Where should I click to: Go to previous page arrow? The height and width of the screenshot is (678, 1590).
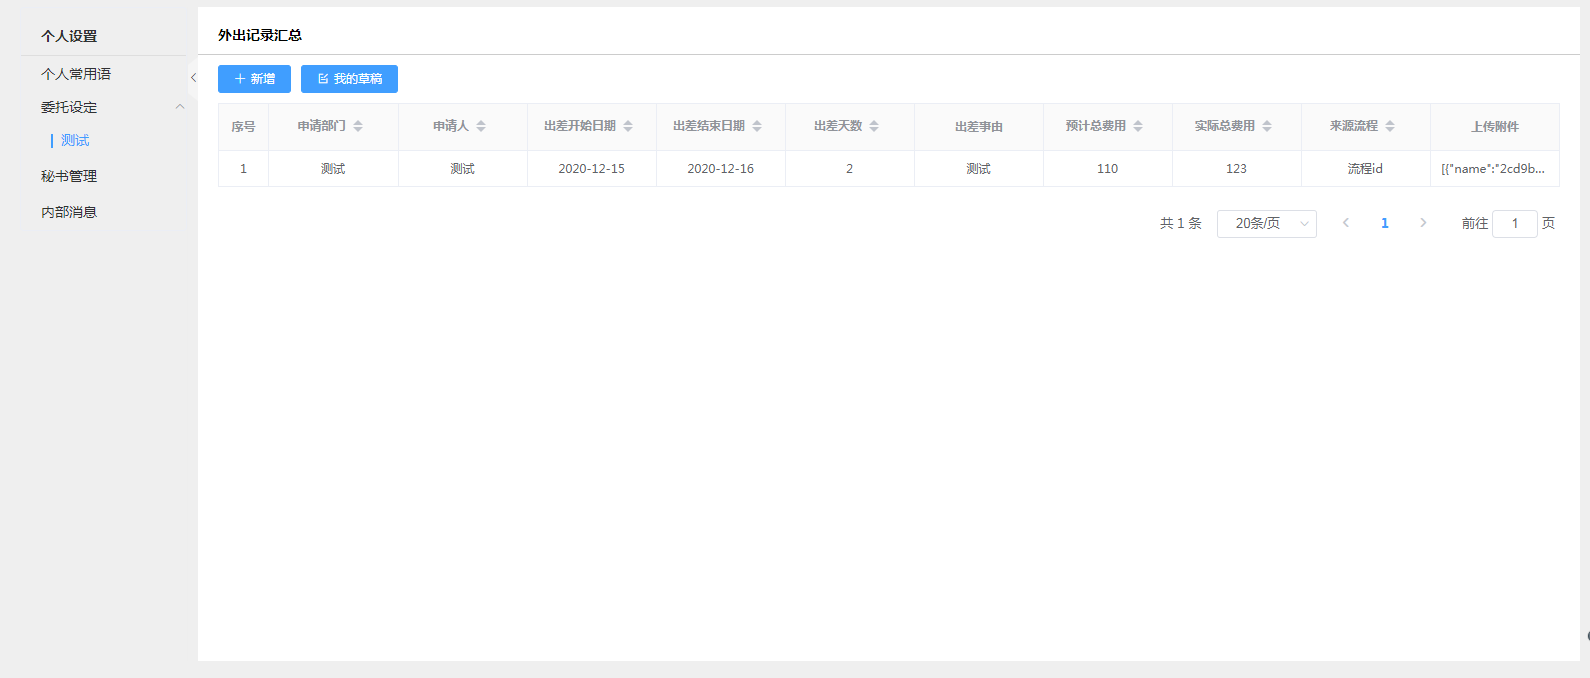(1346, 223)
